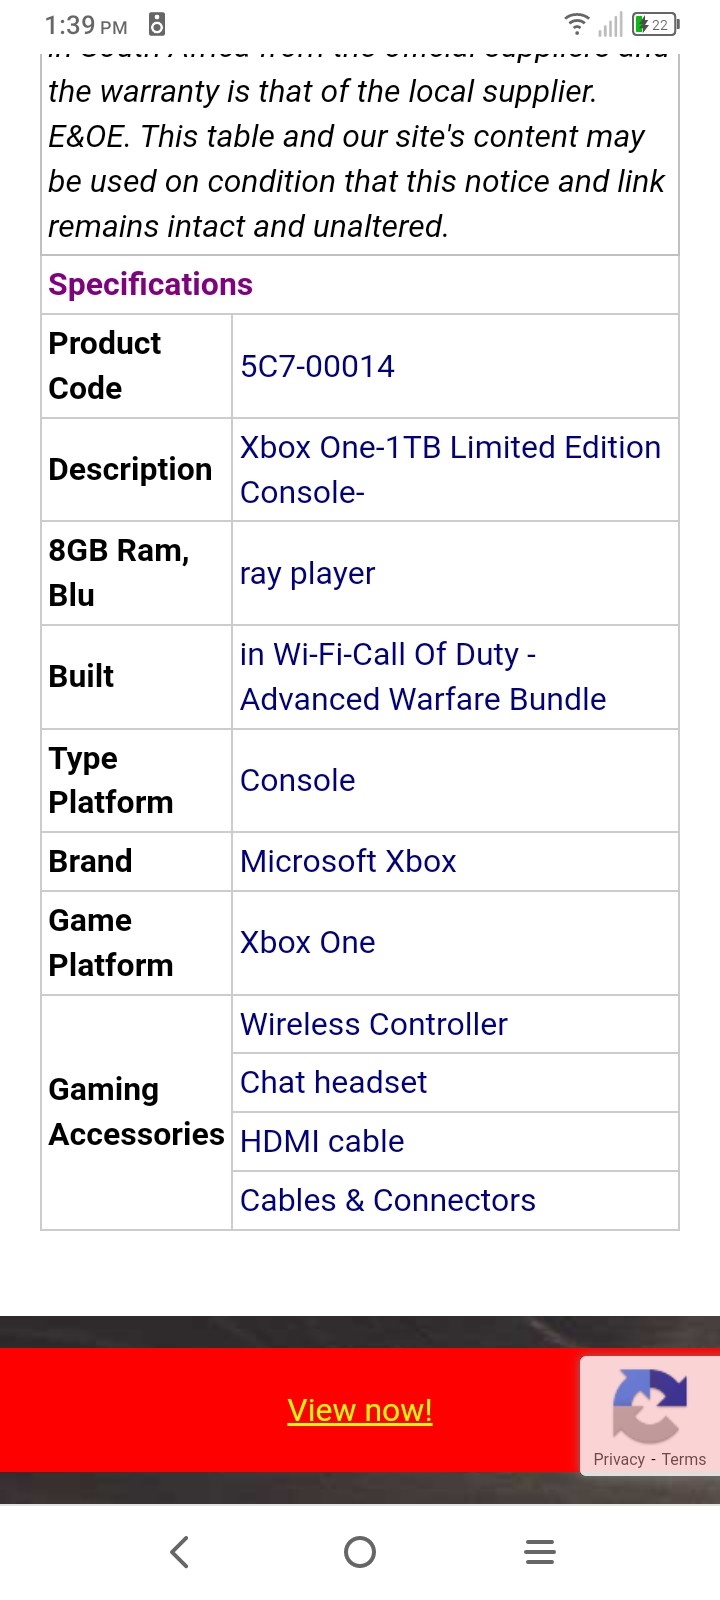Select the Wireless Controller accessory

(374, 1024)
